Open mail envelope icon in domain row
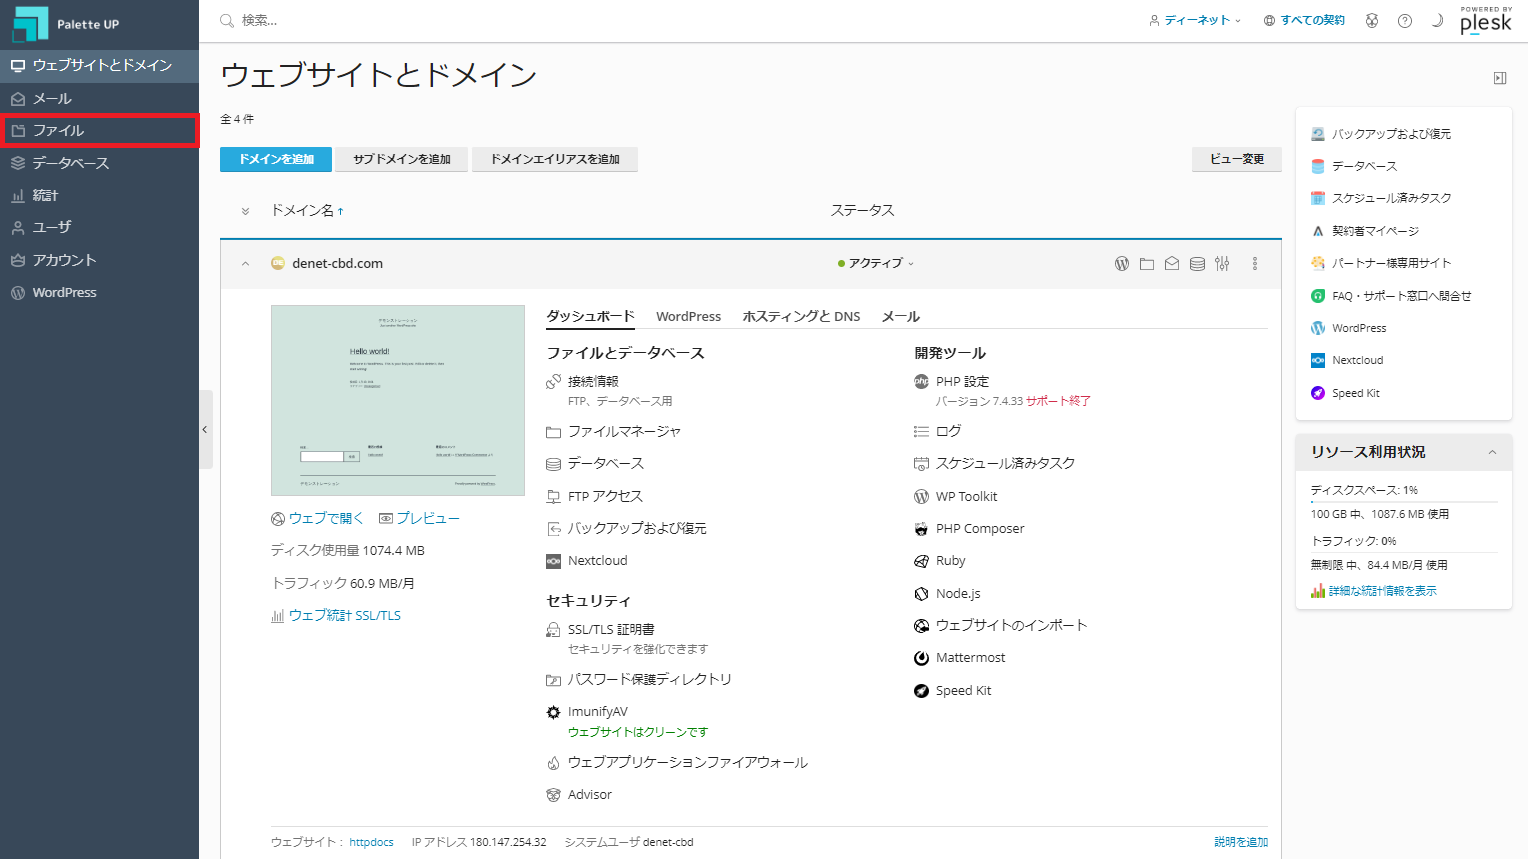Viewport: 1528px width, 859px height. (x=1172, y=264)
